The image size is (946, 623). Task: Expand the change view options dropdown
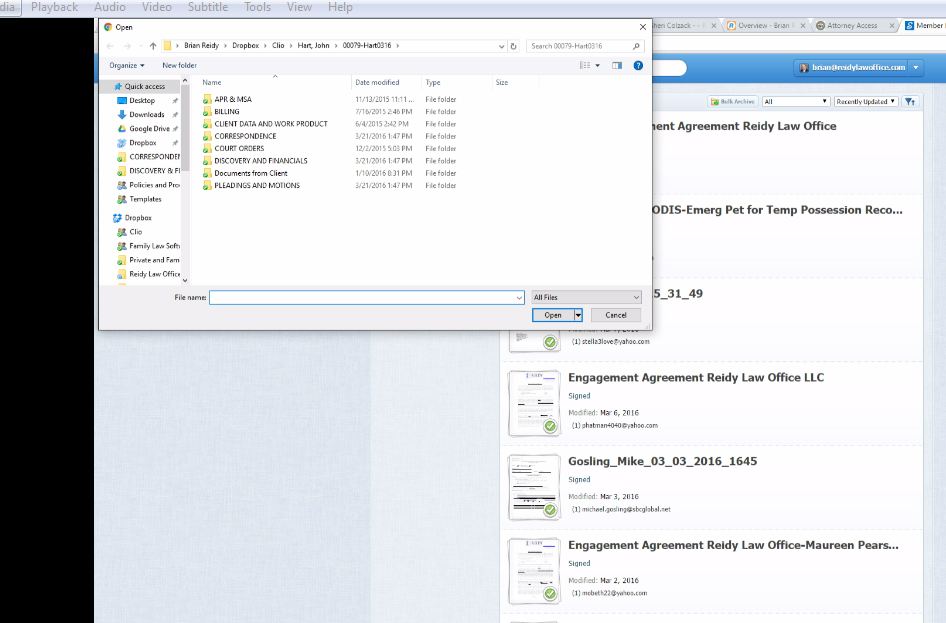coord(598,65)
